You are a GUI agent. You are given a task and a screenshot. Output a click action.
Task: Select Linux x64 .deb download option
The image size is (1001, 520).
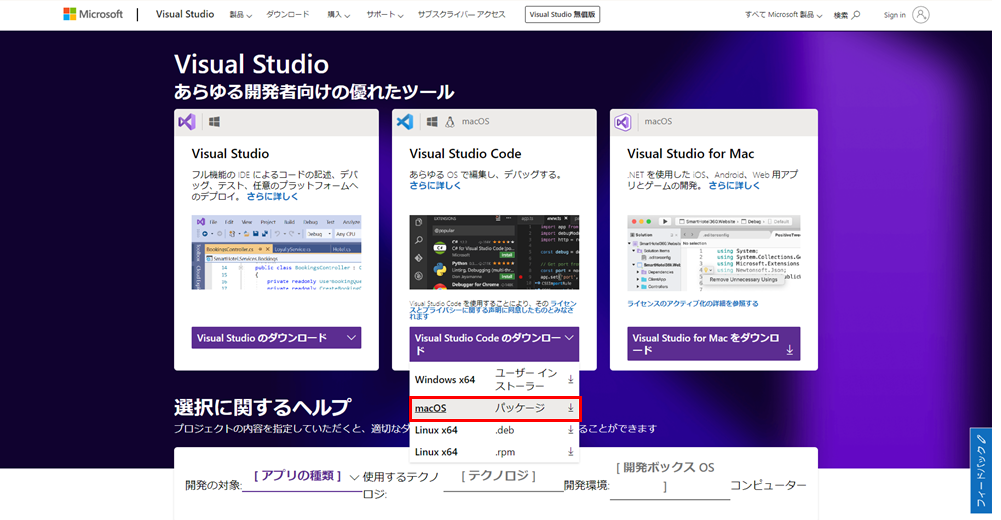[494, 431]
